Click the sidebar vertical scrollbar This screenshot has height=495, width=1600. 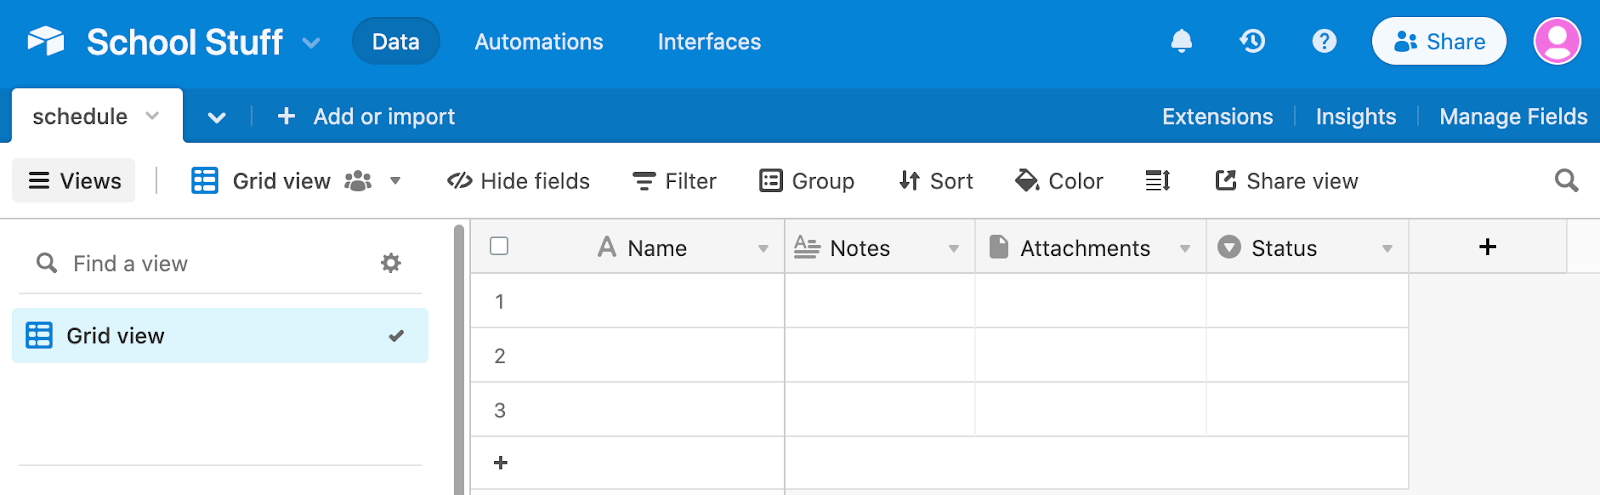point(459,360)
